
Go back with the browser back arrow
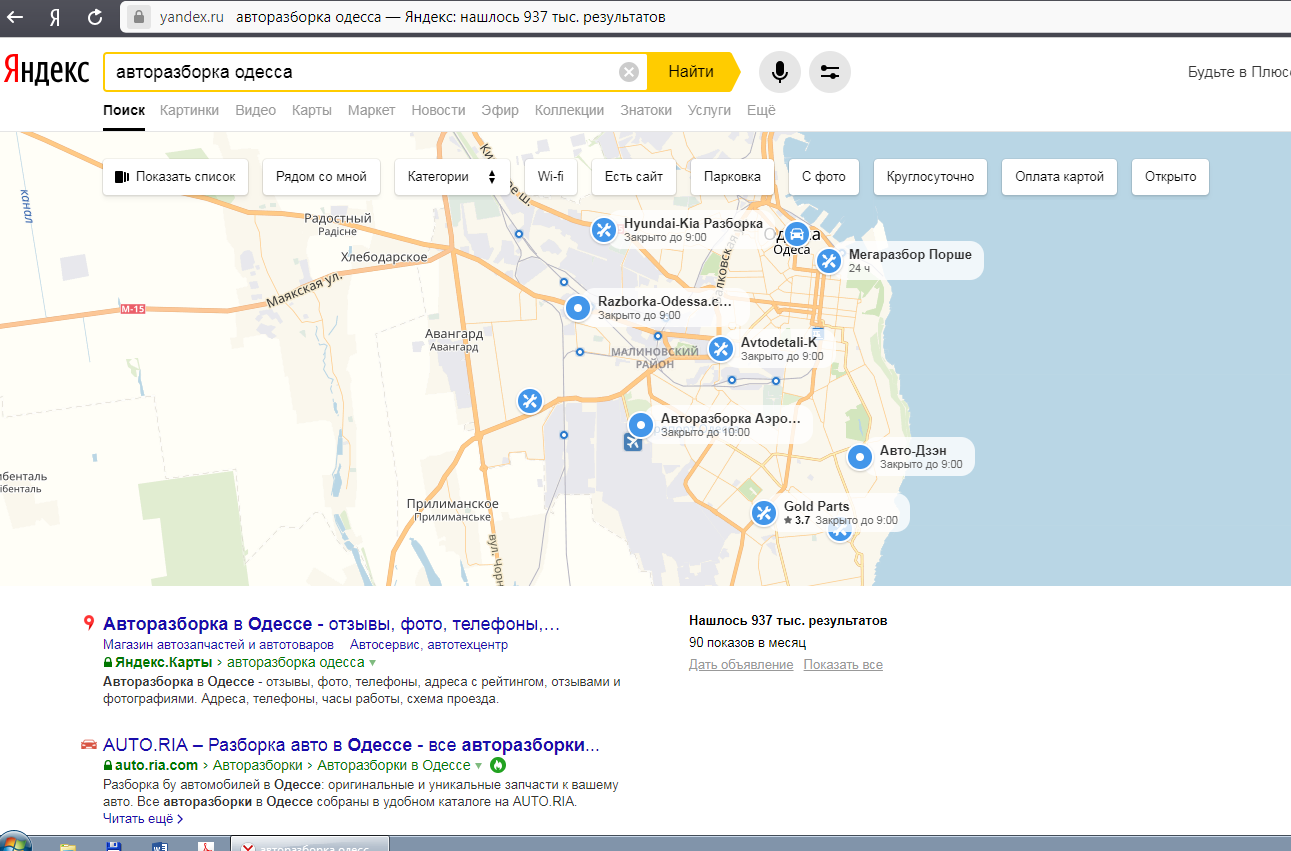tap(16, 17)
